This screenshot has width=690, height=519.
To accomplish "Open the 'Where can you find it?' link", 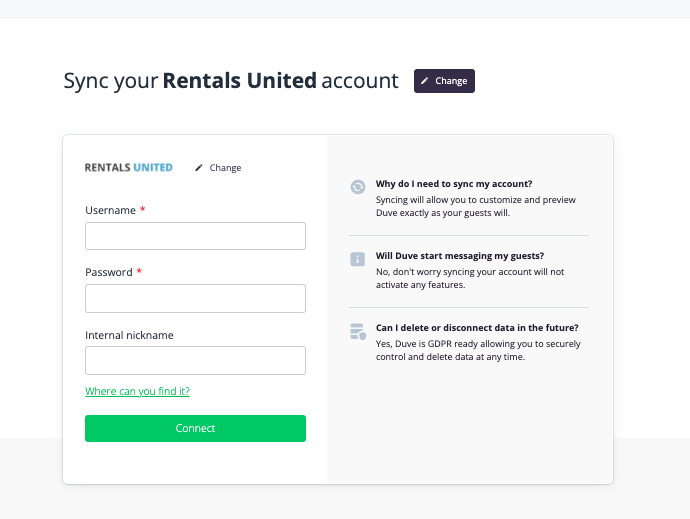I will pos(137,391).
